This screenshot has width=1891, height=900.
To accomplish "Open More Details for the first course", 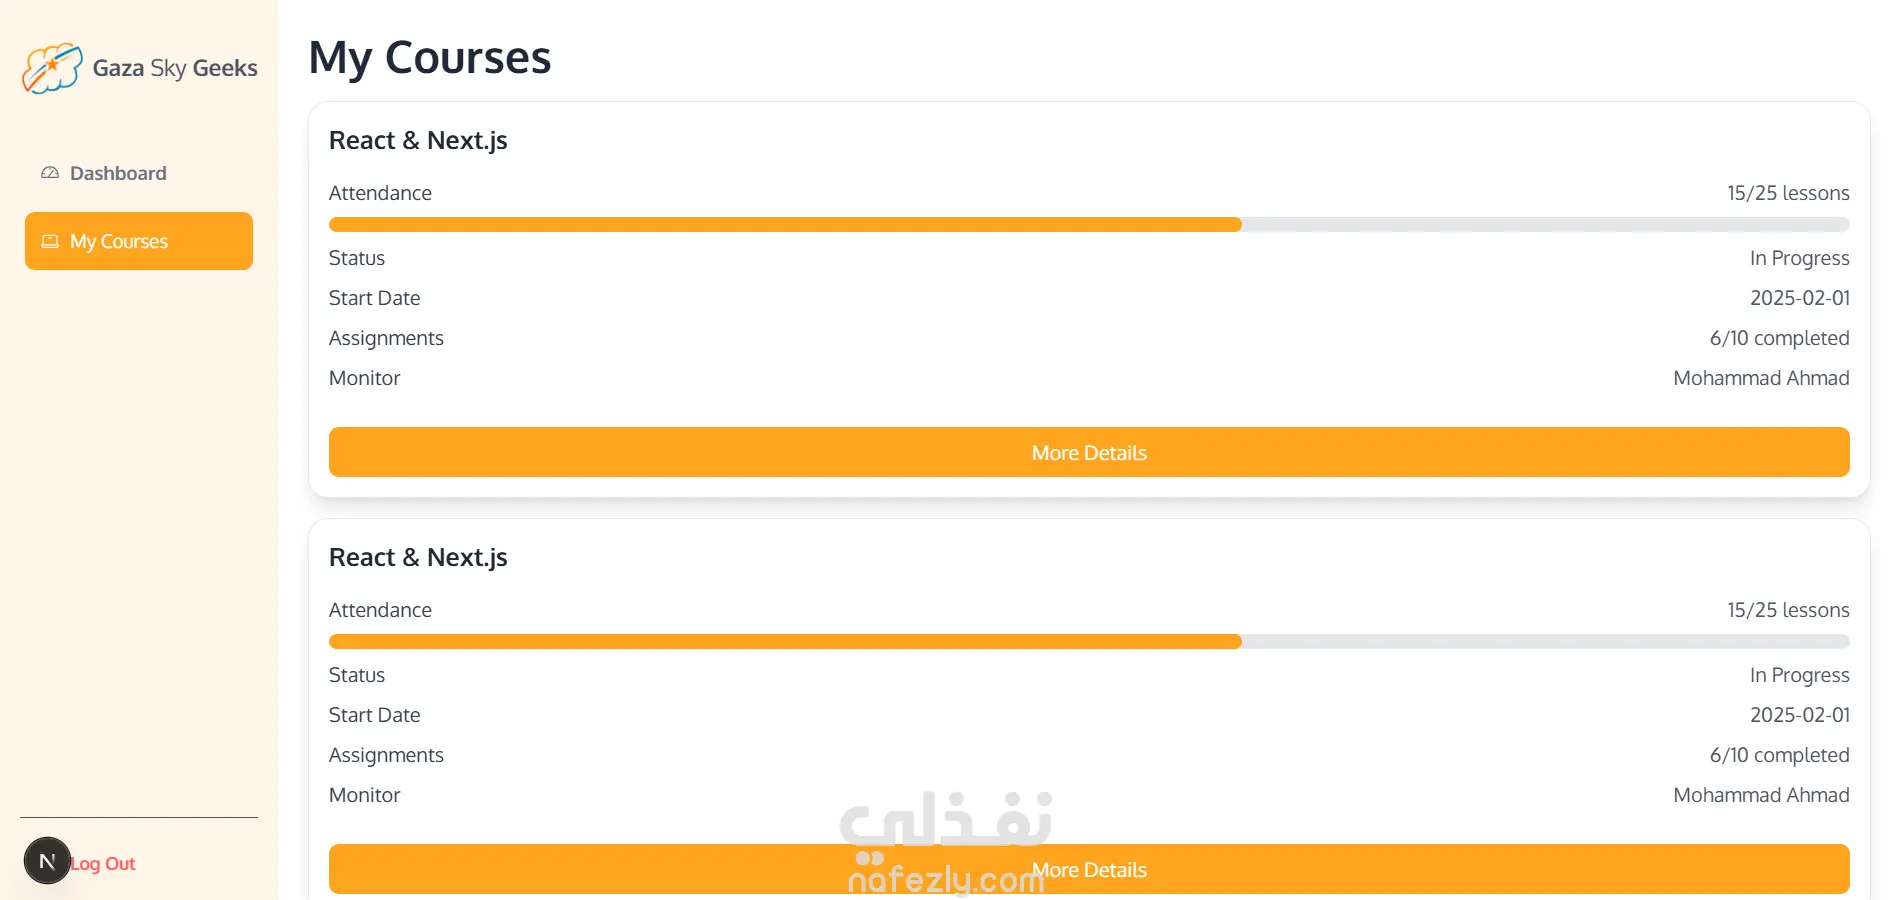I will [x=1088, y=452].
